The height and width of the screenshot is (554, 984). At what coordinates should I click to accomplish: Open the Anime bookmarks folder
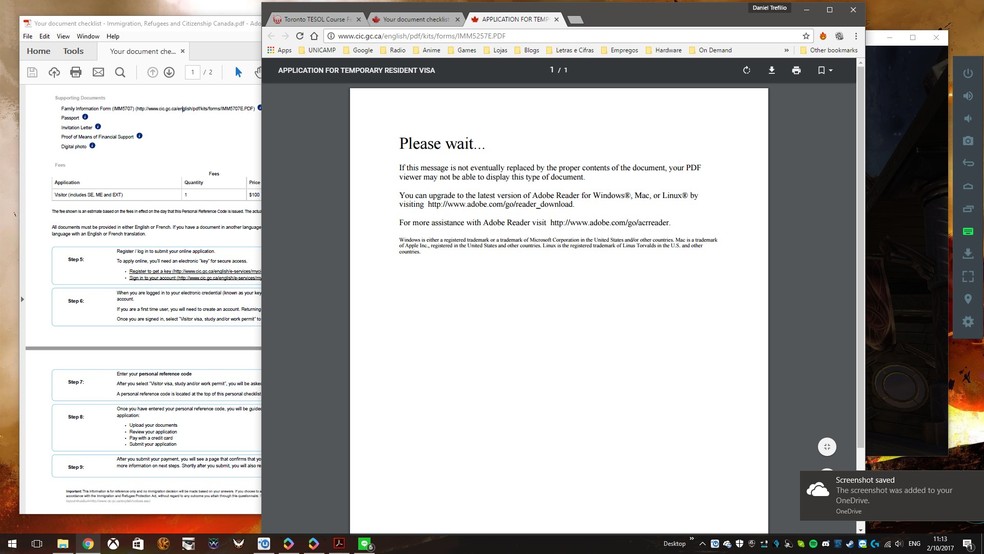426,50
